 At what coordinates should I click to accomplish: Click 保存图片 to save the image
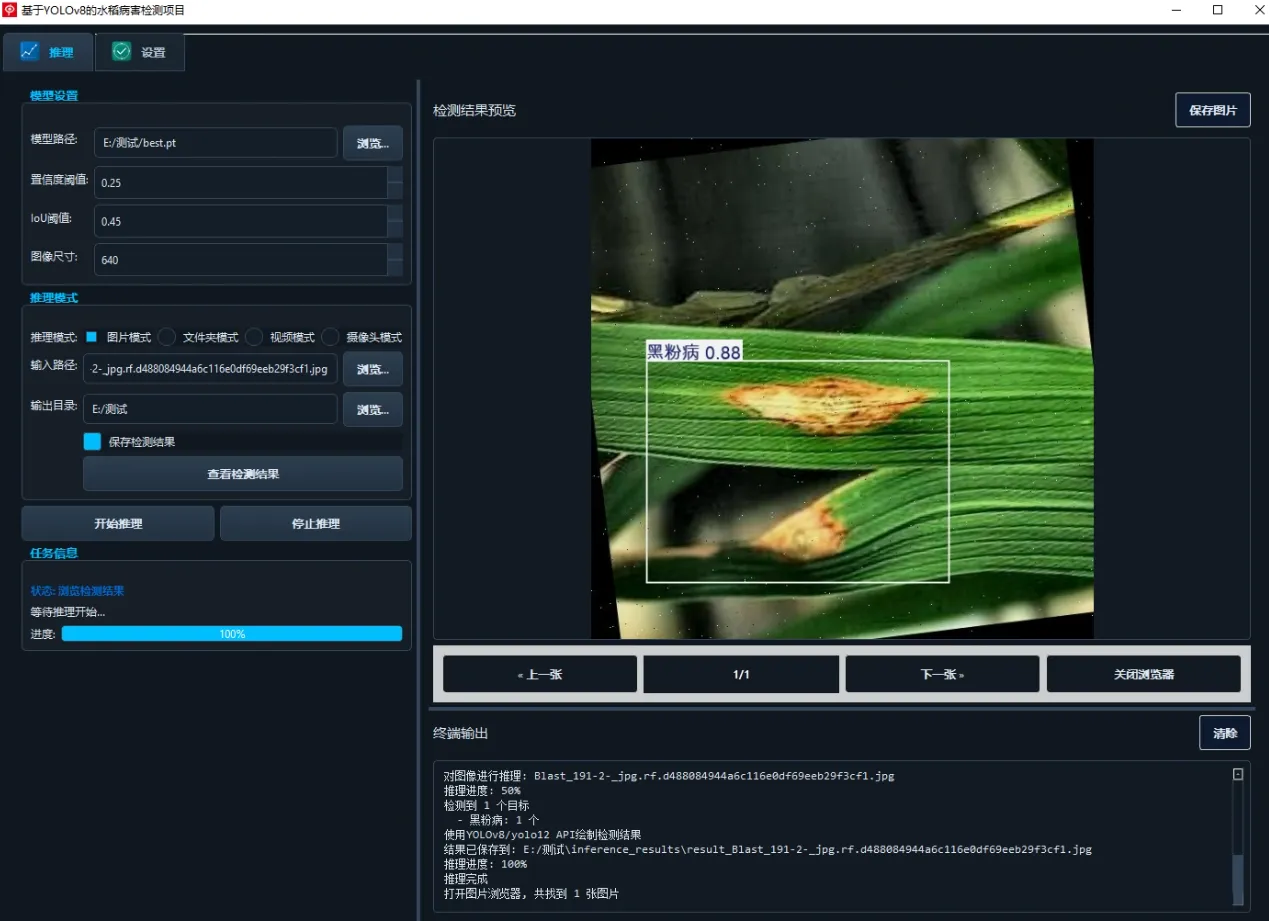click(x=1213, y=109)
